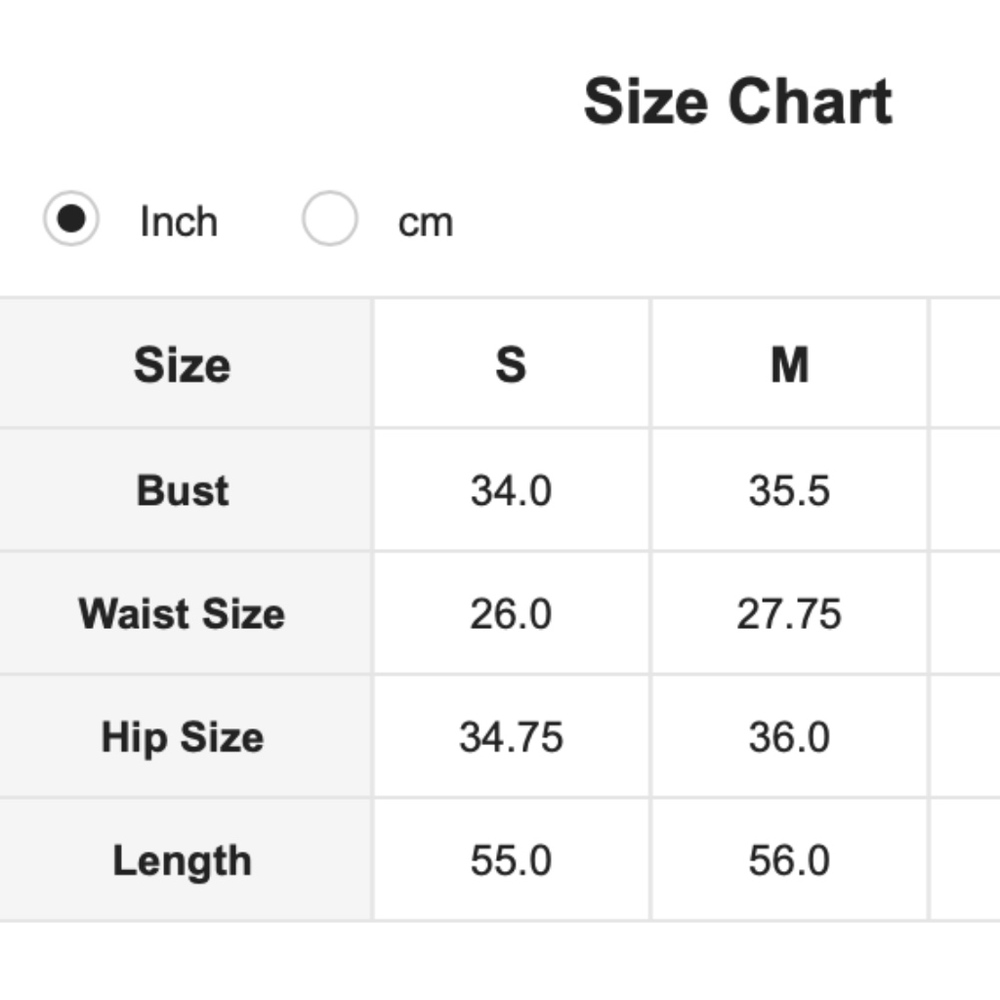Select the Inch radio button
This screenshot has width=1000, height=1000.
71,219
